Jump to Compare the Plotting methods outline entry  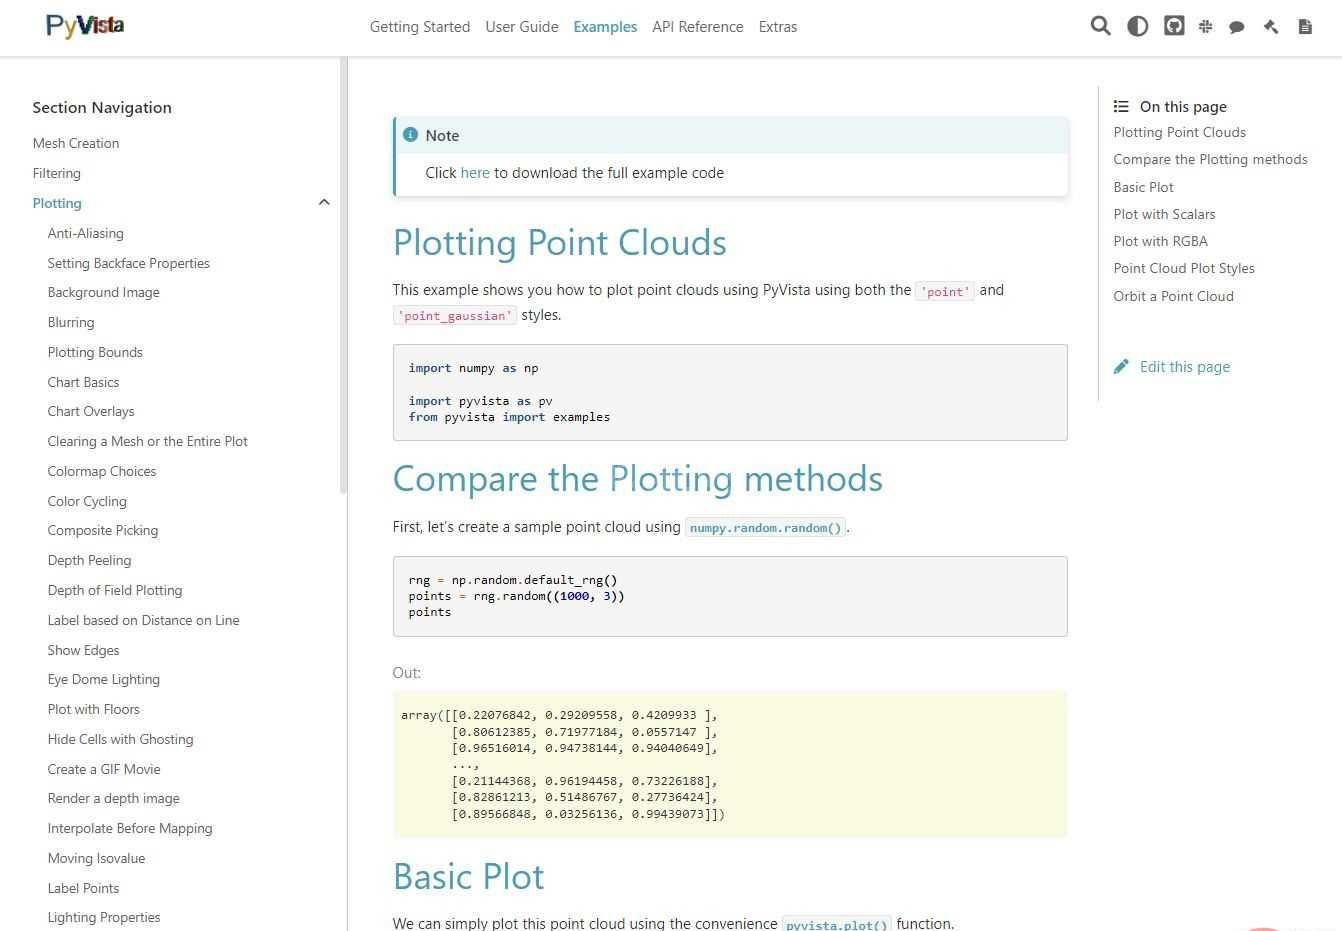coord(1210,159)
